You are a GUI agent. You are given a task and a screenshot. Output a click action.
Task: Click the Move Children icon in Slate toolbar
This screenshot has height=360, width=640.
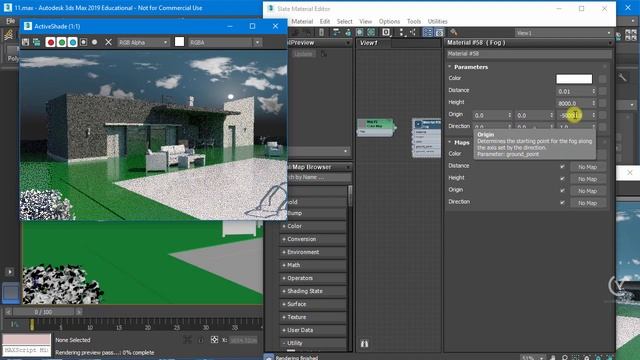pos(336,32)
